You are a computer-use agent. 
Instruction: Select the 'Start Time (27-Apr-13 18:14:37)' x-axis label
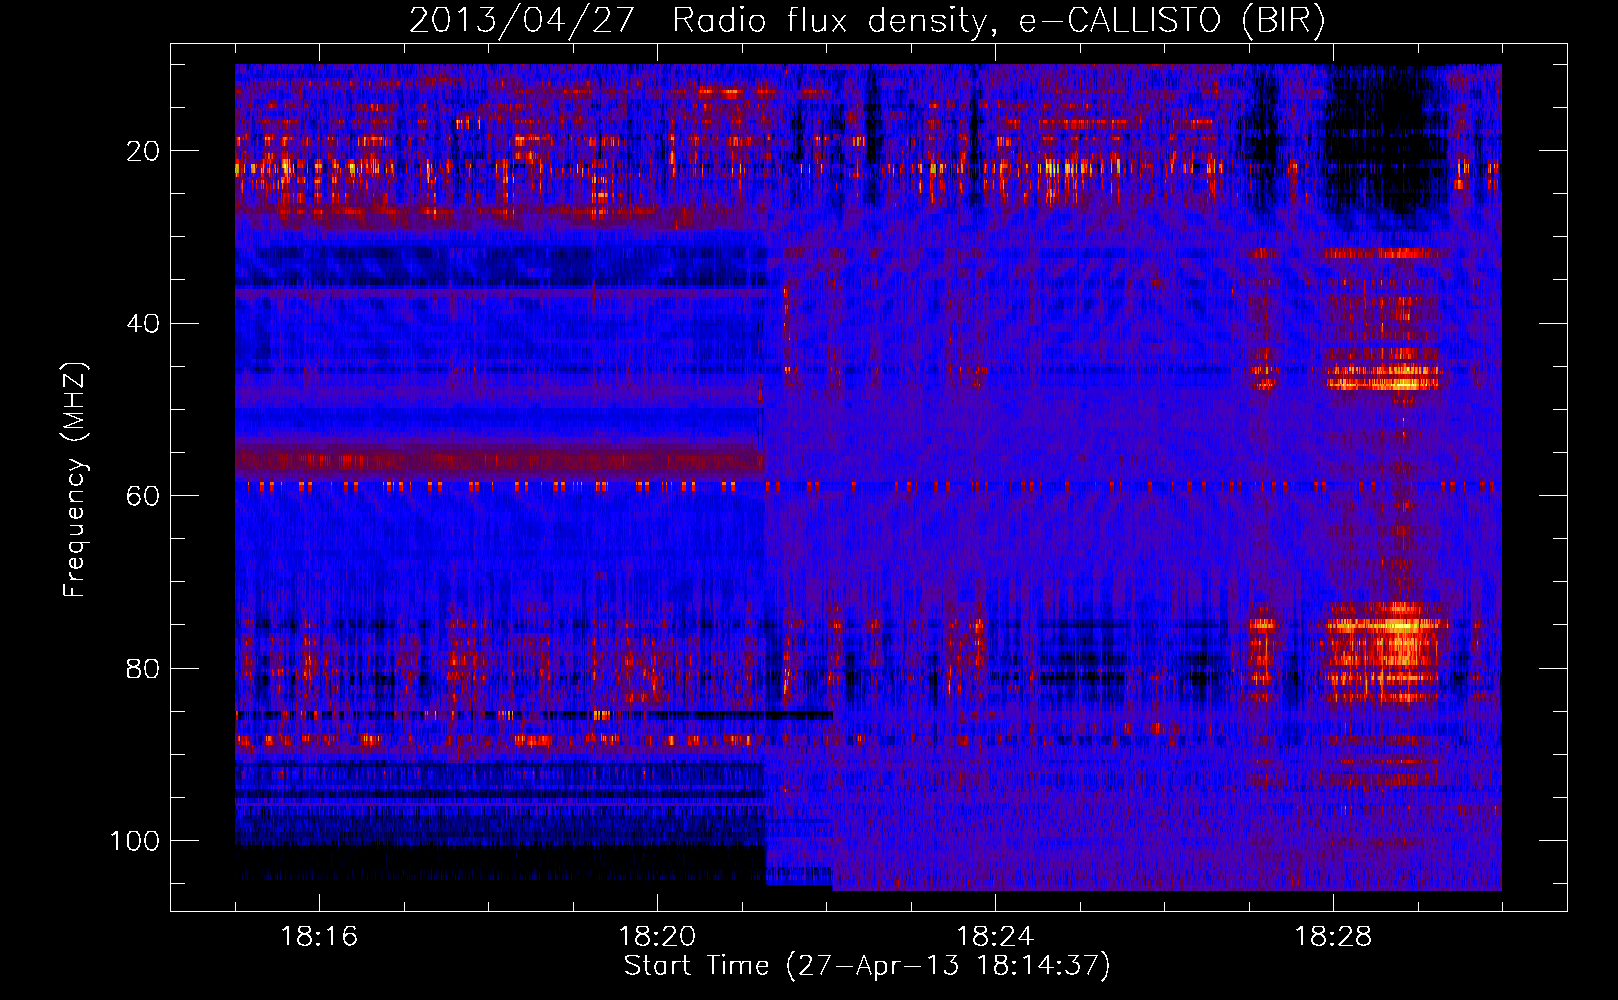(x=867, y=966)
